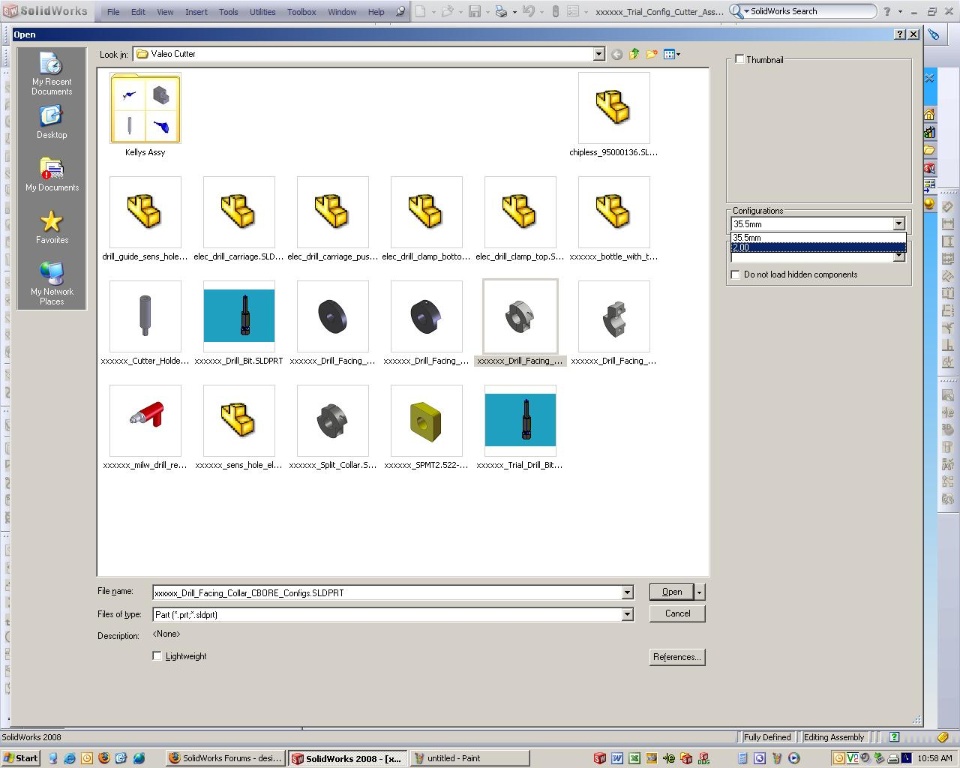Open the Views menu icon
The height and width of the screenshot is (768, 960).
[672, 54]
